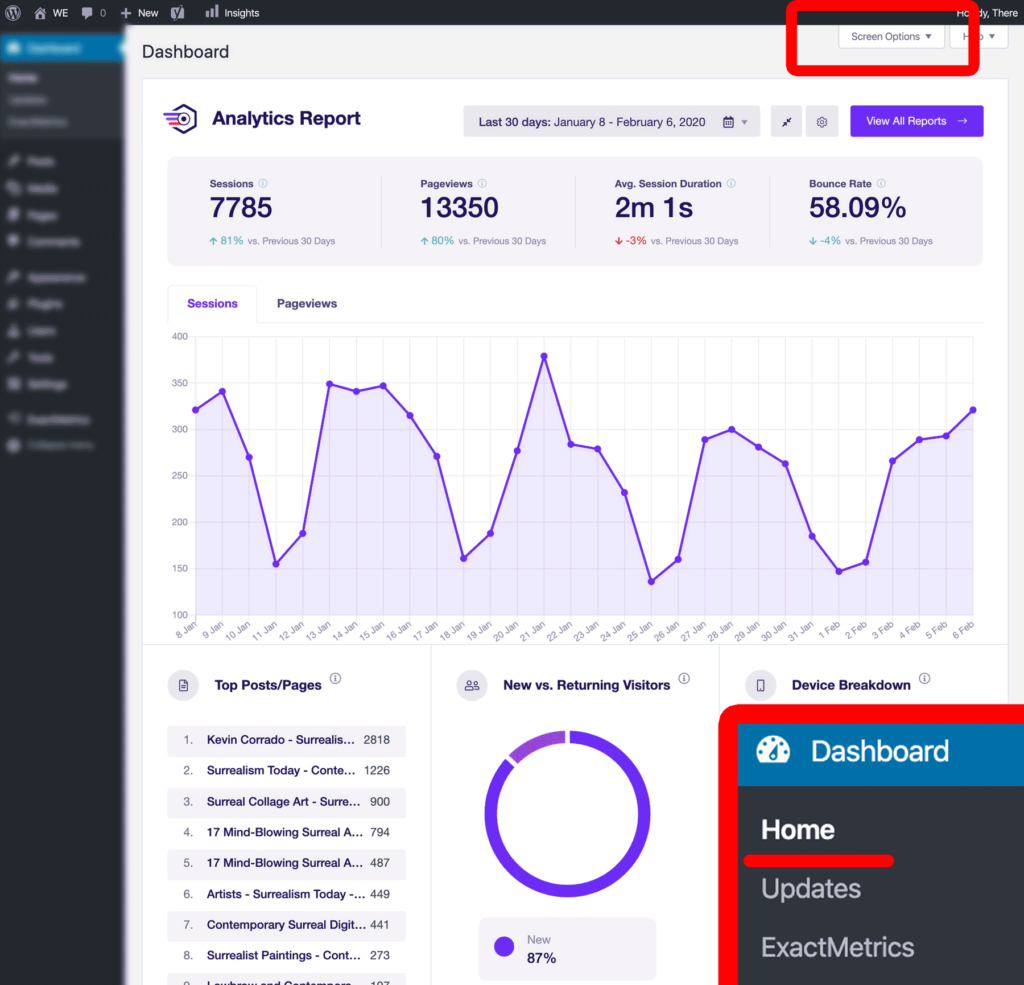
Task: Click the New vs. Returning Visitors people icon
Action: pyautogui.click(x=472, y=685)
